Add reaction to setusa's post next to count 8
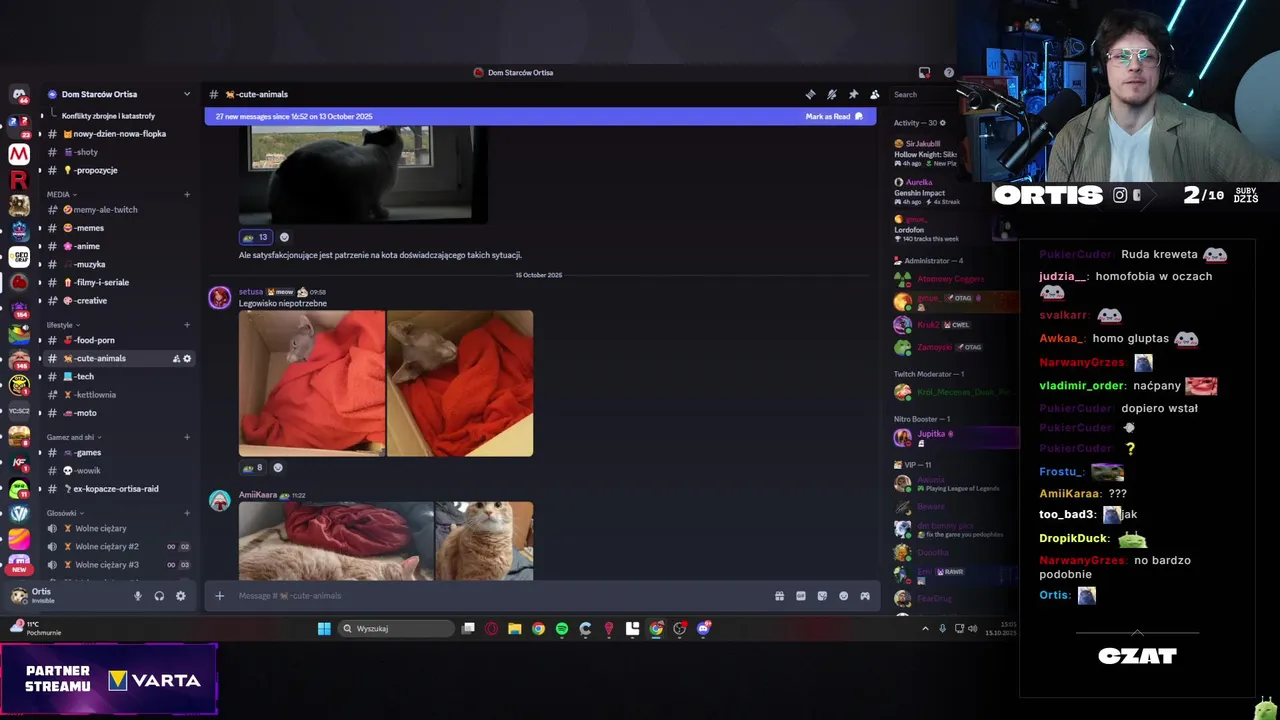This screenshot has height=720, width=1280. [278, 467]
